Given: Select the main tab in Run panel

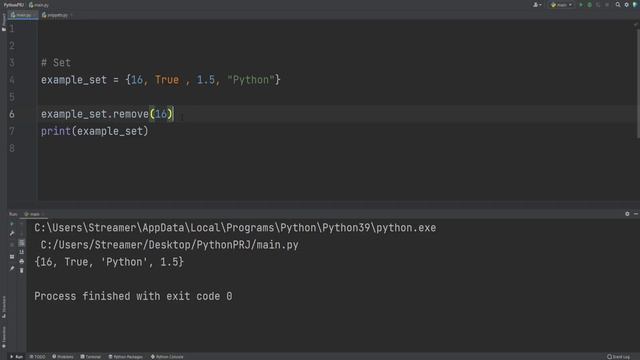Looking at the screenshot, I should point(33,214).
